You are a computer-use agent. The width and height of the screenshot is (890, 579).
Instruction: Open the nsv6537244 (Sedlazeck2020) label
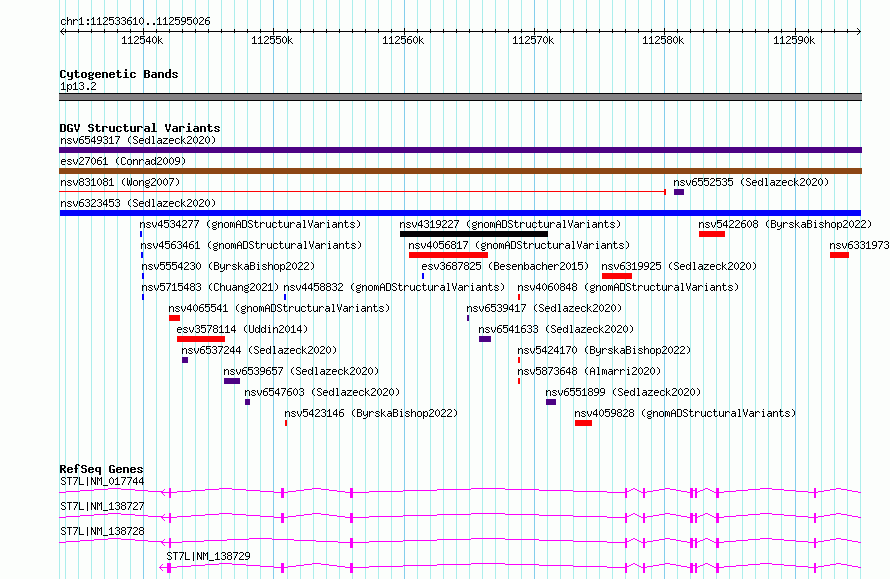pyautogui.click(x=259, y=350)
